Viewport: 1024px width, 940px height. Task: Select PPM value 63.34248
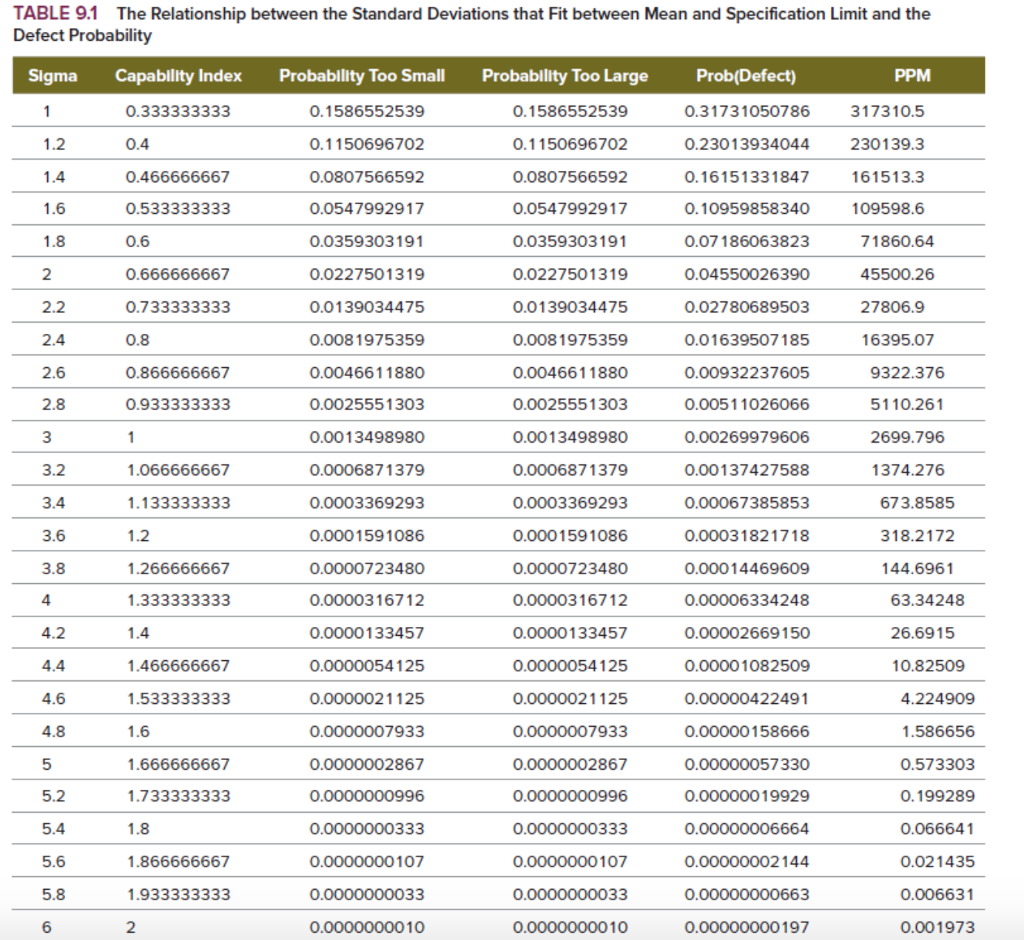pyautogui.click(x=927, y=600)
